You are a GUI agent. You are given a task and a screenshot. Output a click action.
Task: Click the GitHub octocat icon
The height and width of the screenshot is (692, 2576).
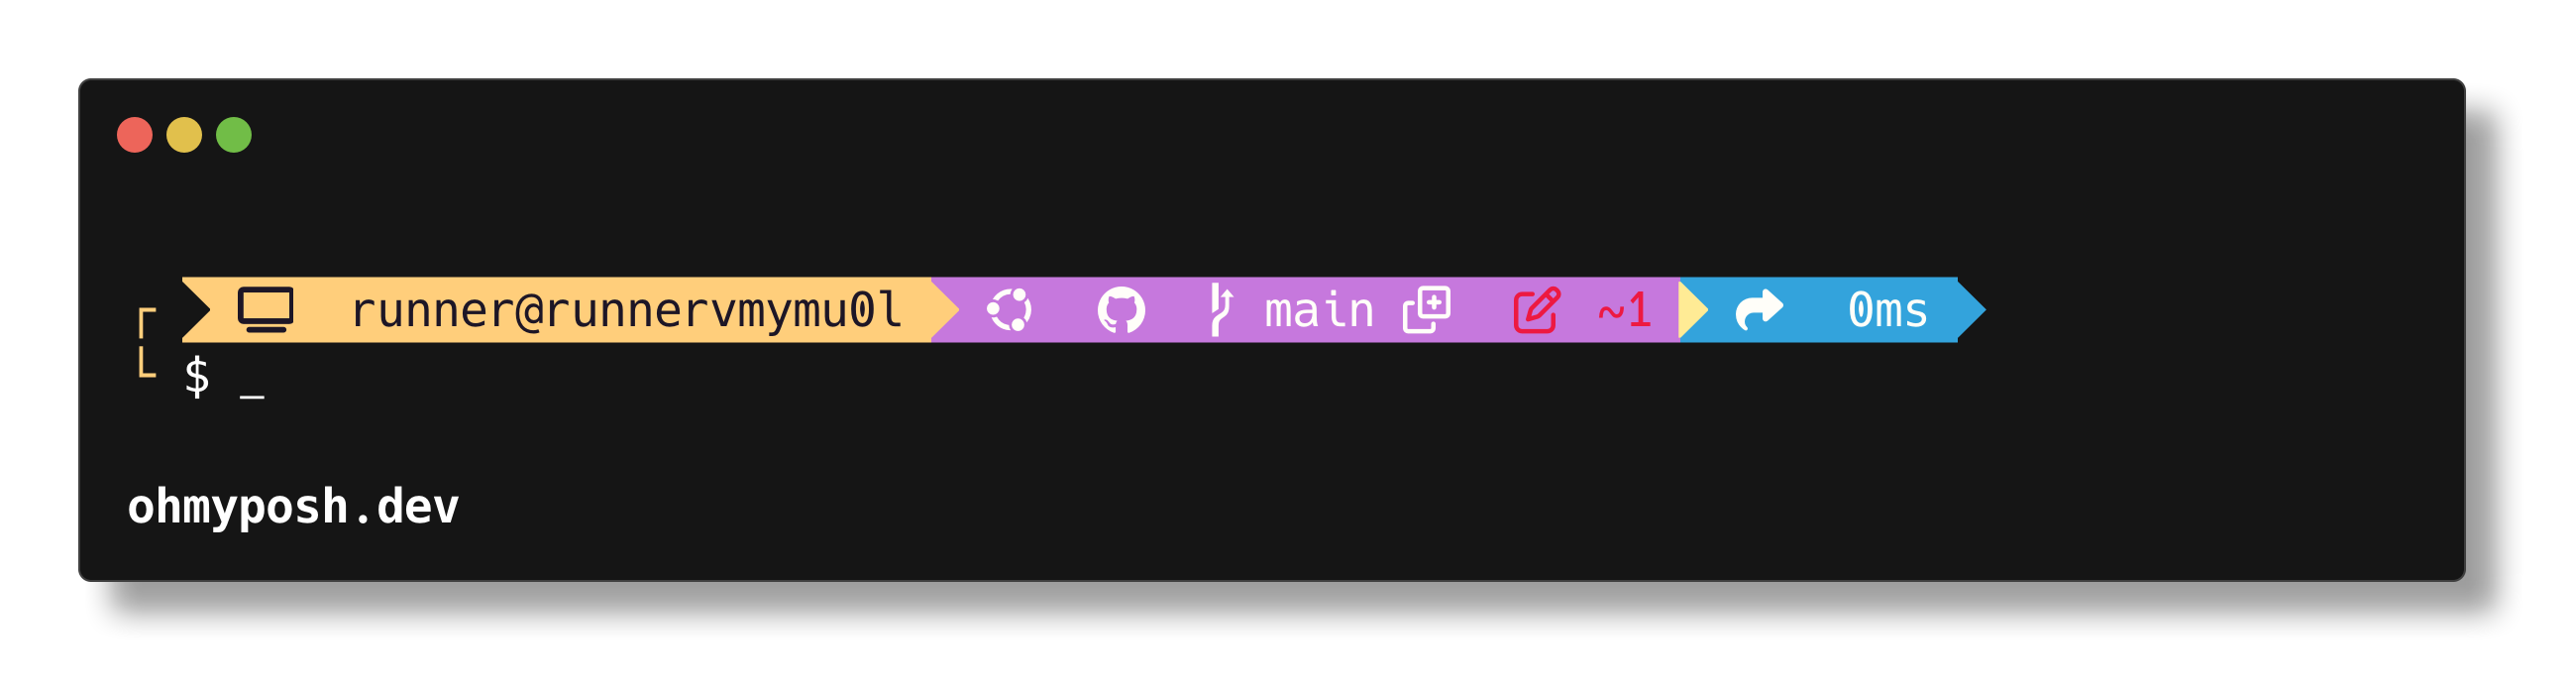[x=1121, y=311]
